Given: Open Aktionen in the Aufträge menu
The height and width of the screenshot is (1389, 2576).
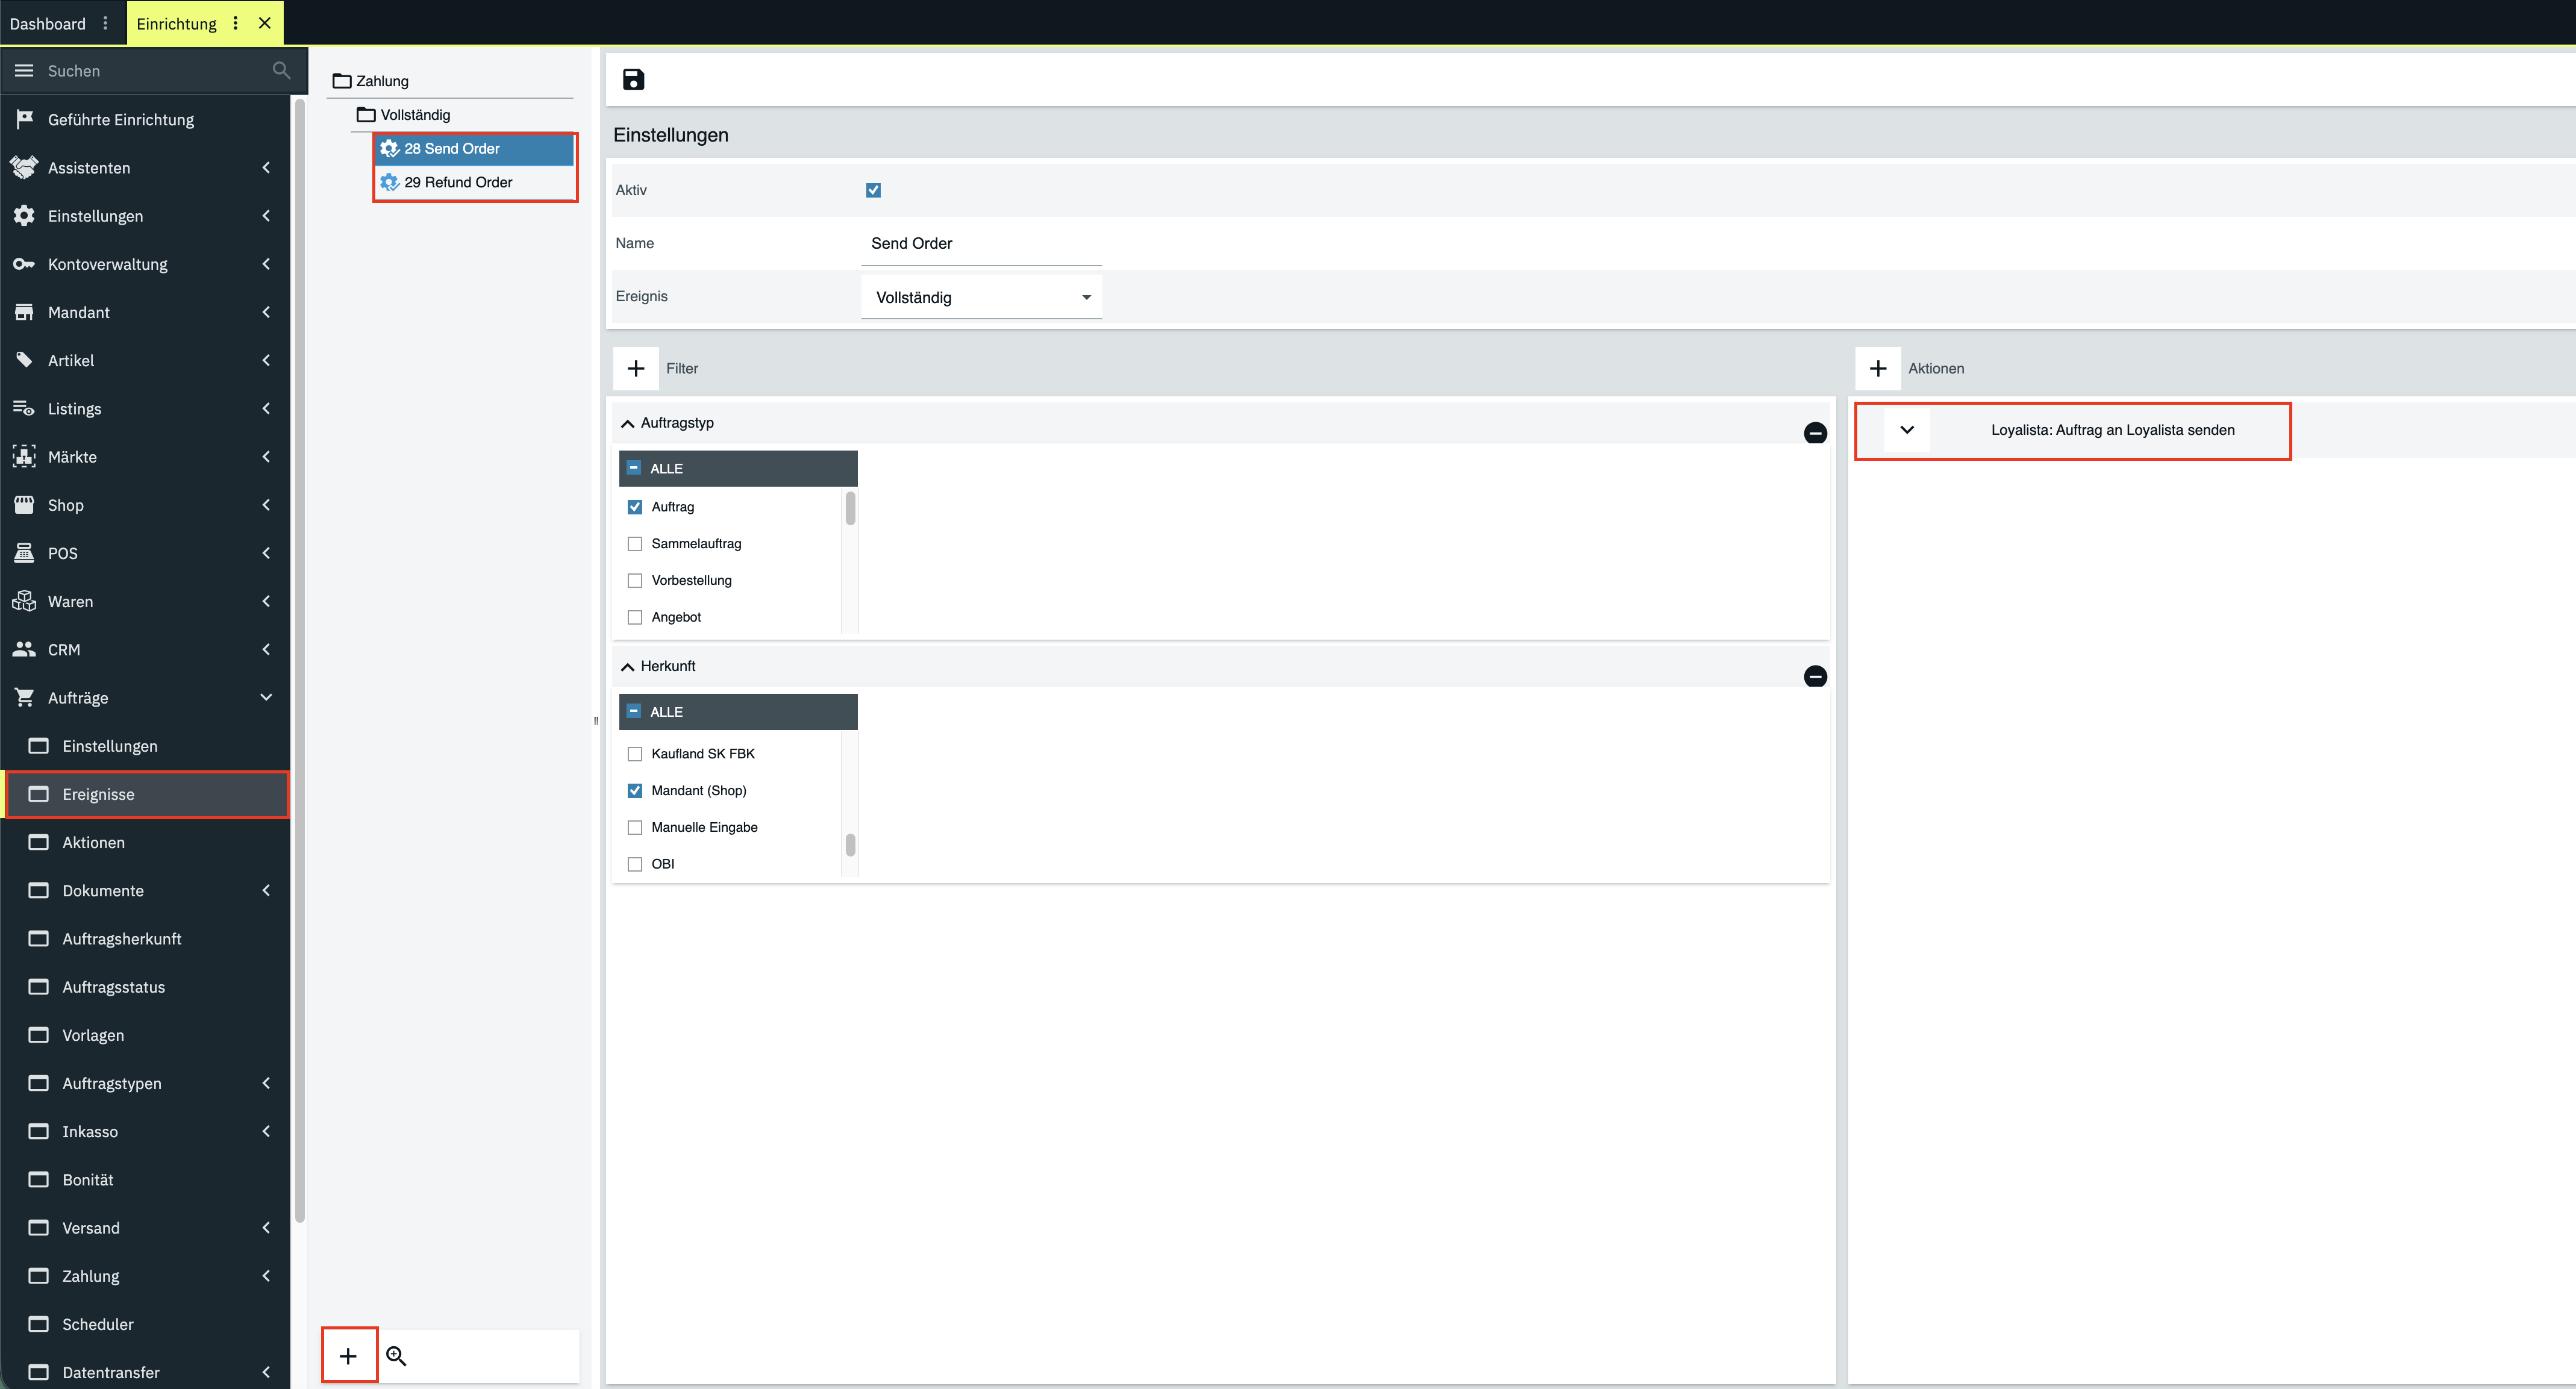Looking at the screenshot, I should [93, 842].
